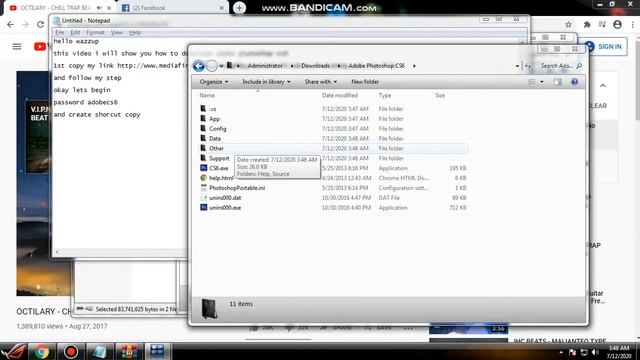The height and width of the screenshot is (360, 640).
Task: Expand arrow after Adobe Photoshop CS6 breadcrumb
Action: pos(414,66)
